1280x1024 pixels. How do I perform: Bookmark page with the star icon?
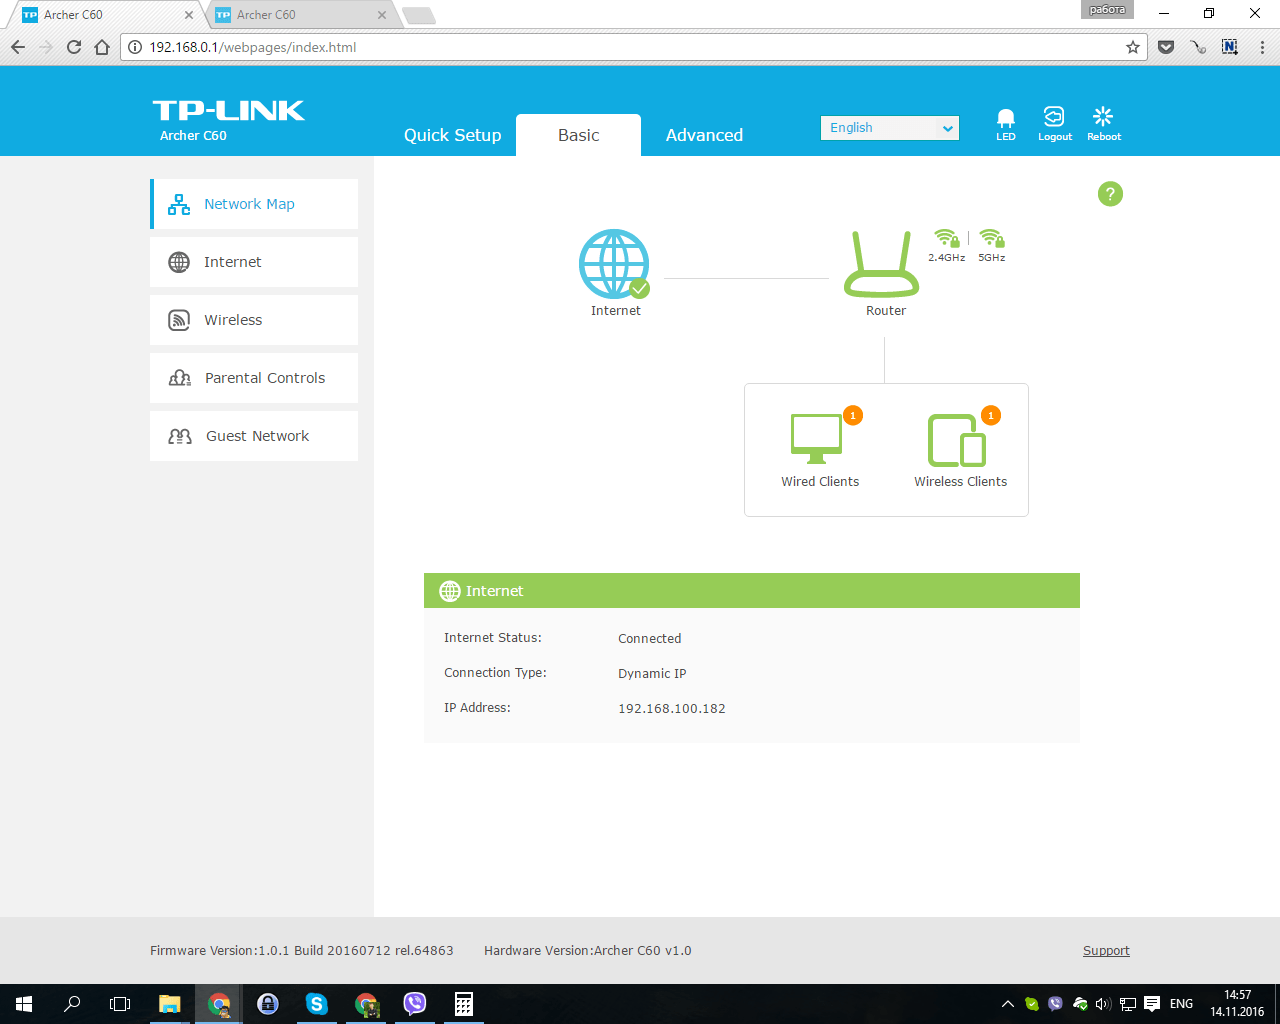point(1133,47)
